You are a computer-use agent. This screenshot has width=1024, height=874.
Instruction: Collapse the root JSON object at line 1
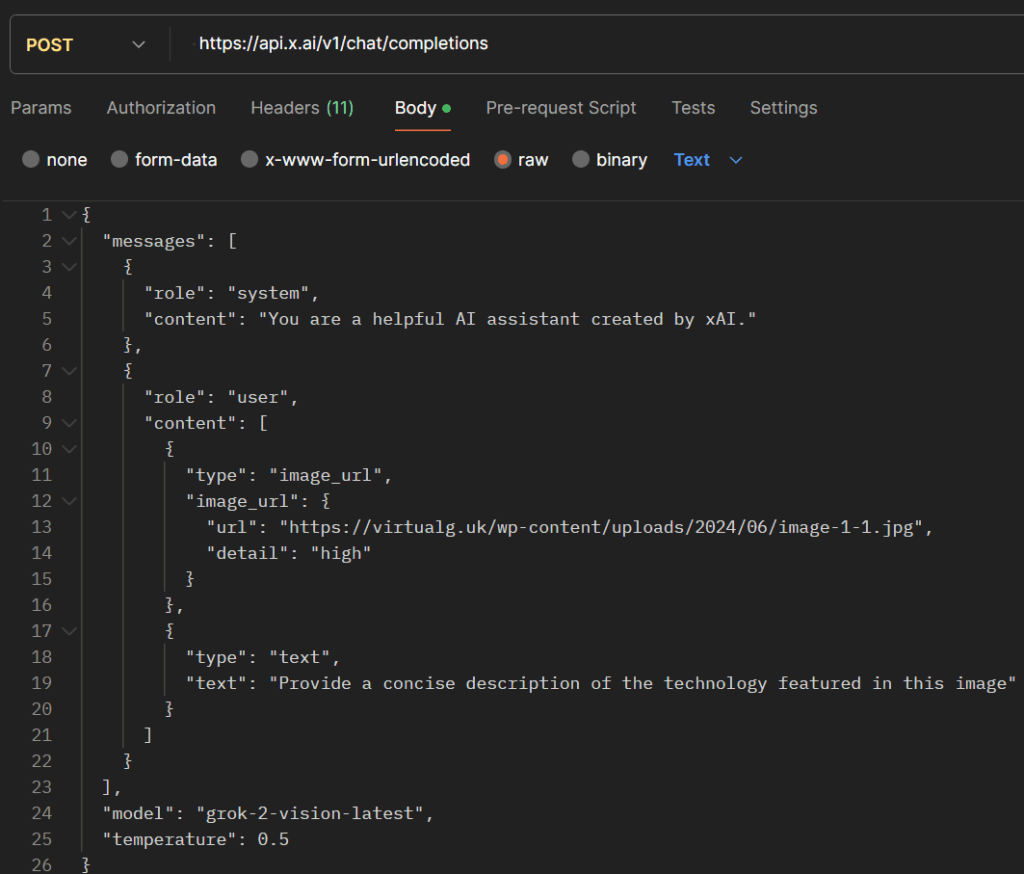[x=68, y=215]
